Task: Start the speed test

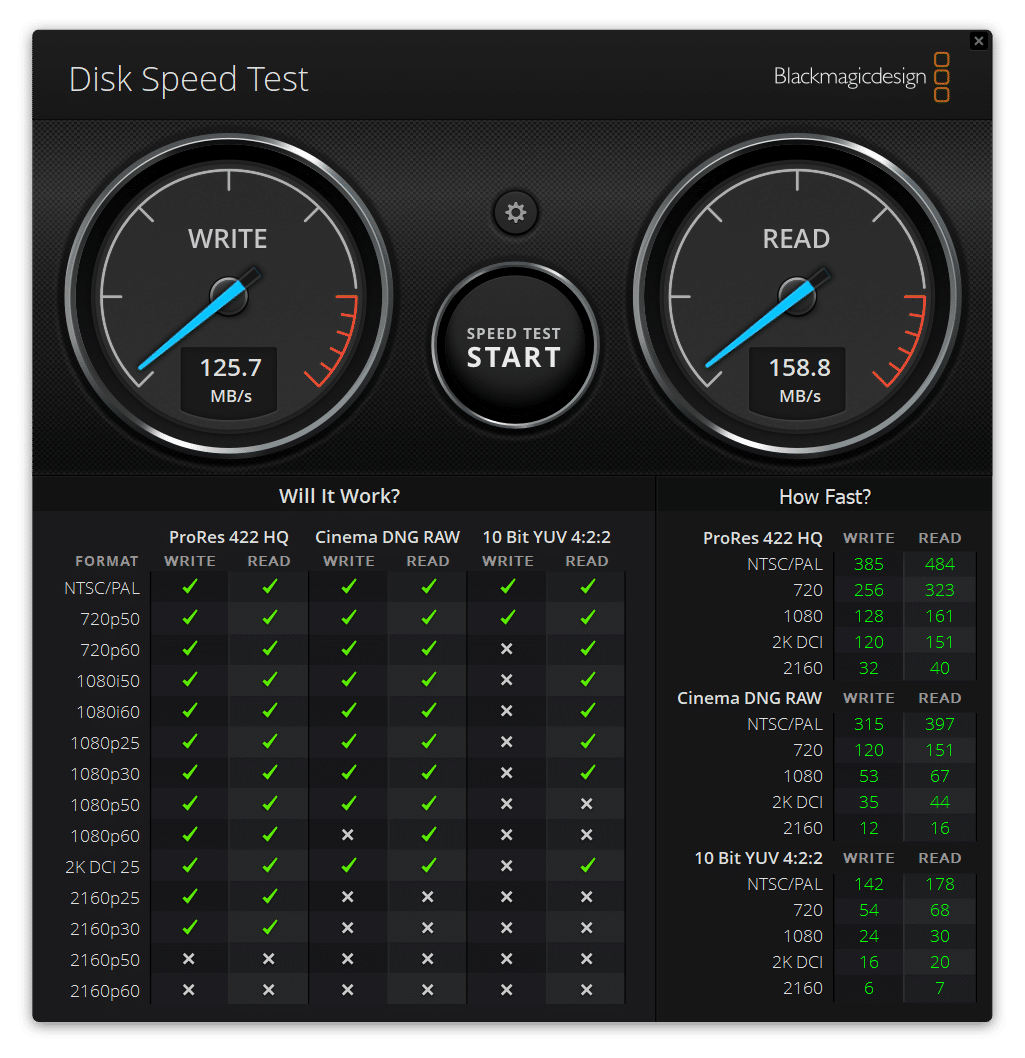Action: (515, 345)
